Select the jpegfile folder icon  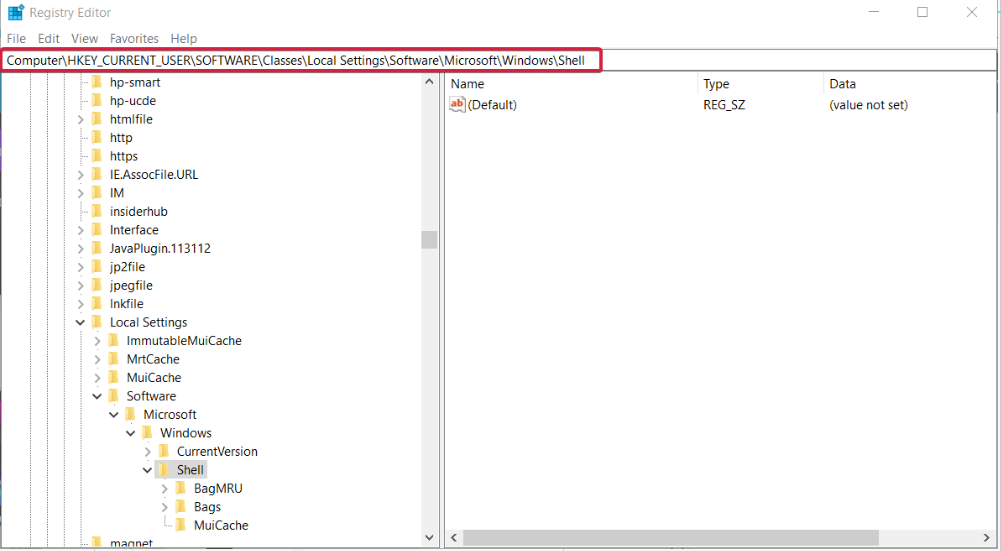coord(97,285)
